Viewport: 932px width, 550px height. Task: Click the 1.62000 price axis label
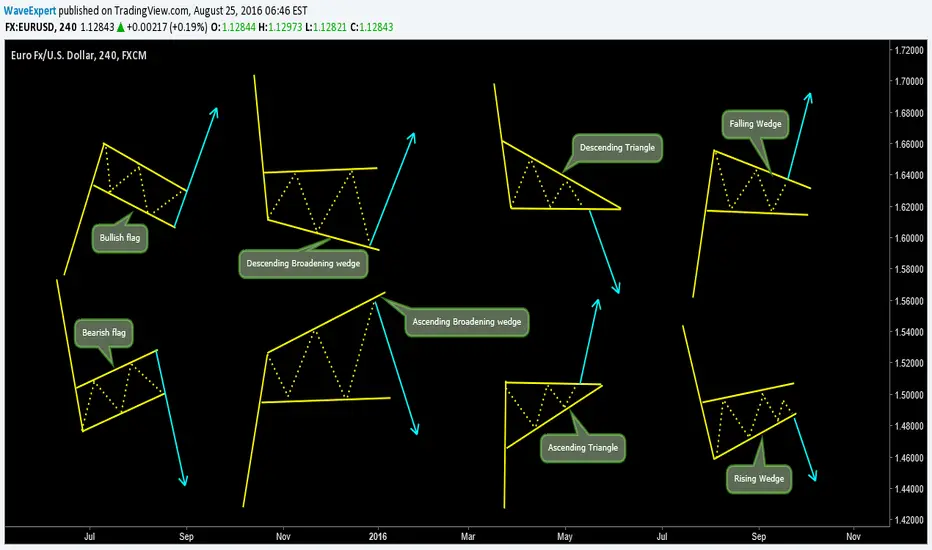pos(909,208)
